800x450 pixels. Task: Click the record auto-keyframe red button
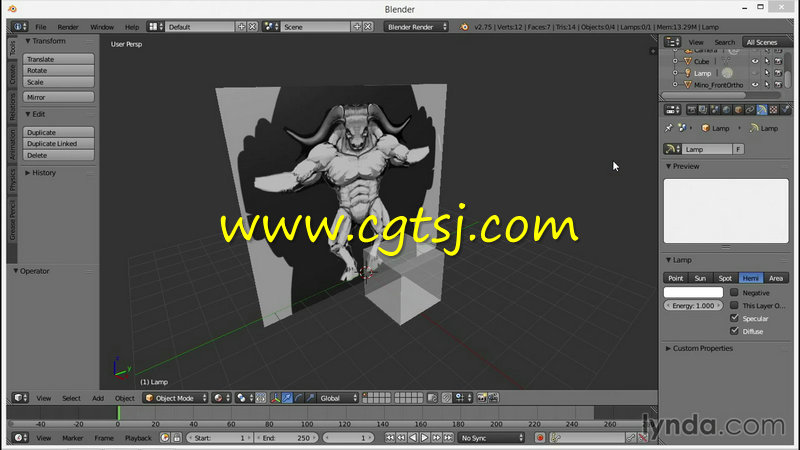[540, 438]
